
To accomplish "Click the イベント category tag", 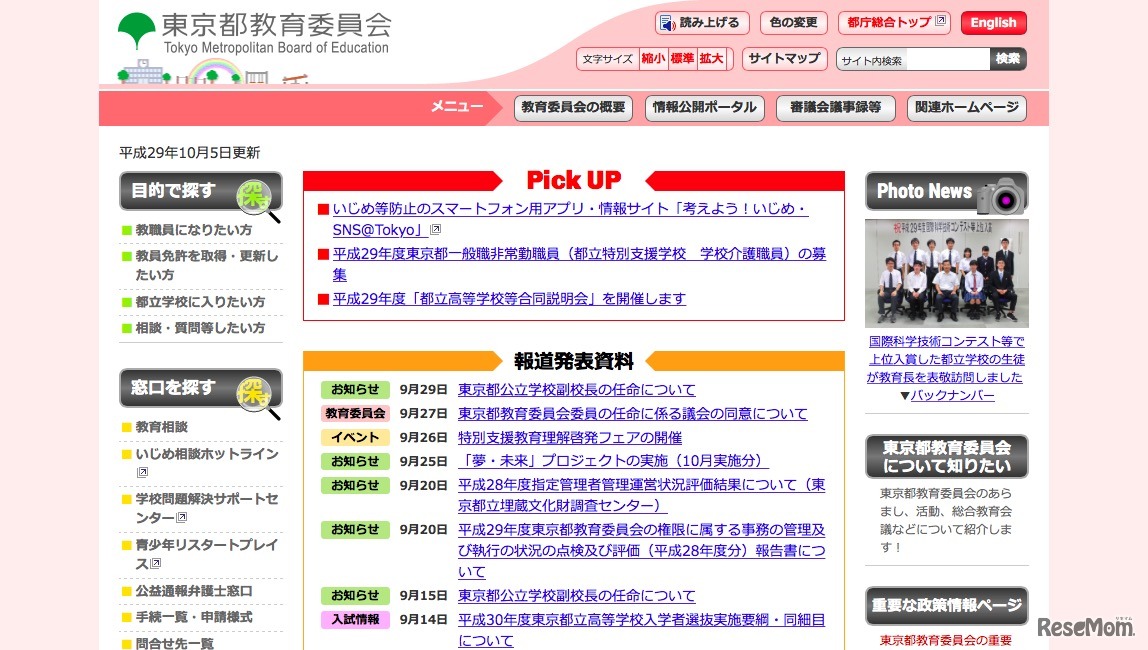I will pyautogui.click(x=355, y=438).
